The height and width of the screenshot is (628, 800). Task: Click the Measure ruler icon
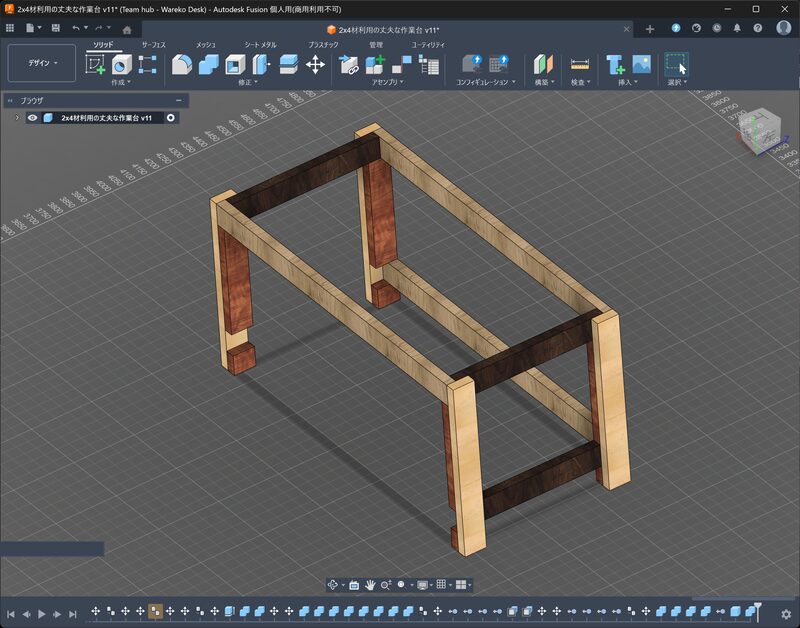coord(580,64)
